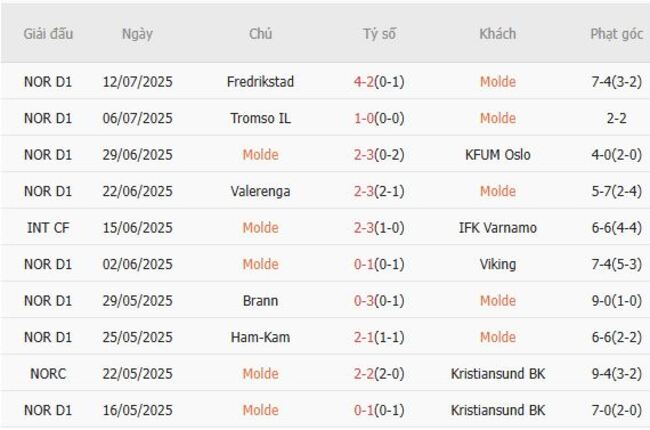Open Kristiansund BK in the 22/05/2025 row
The height and width of the screenshot is (430, 650).
497,374
